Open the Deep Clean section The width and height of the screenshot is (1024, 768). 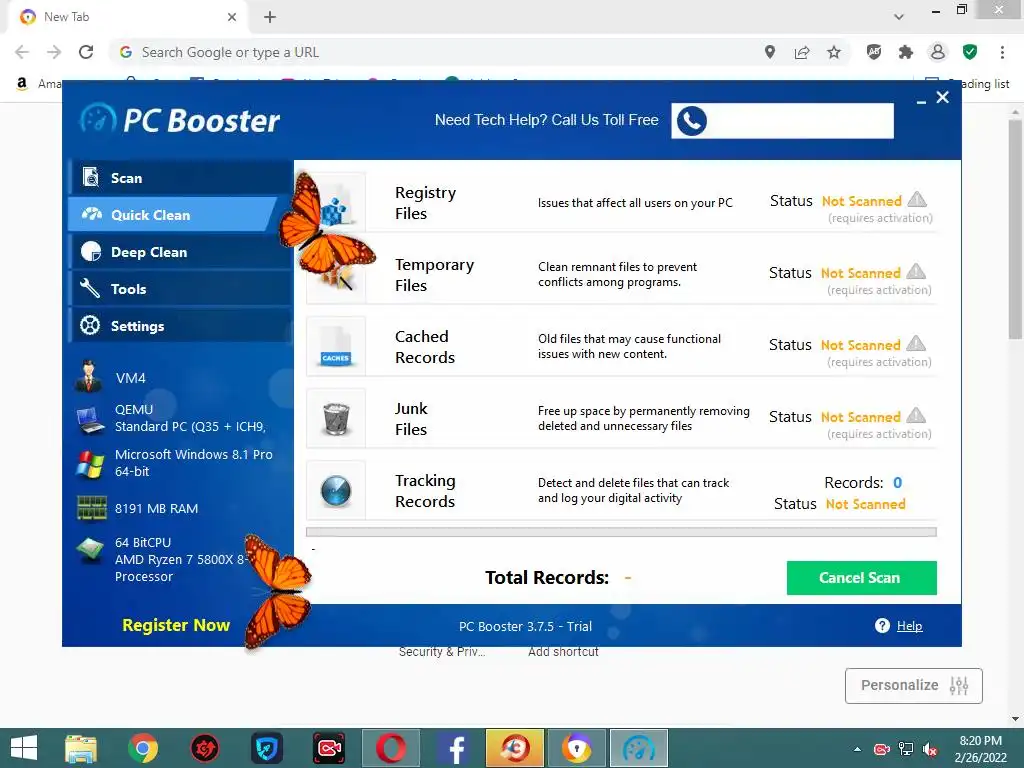(x=180, y=252)
